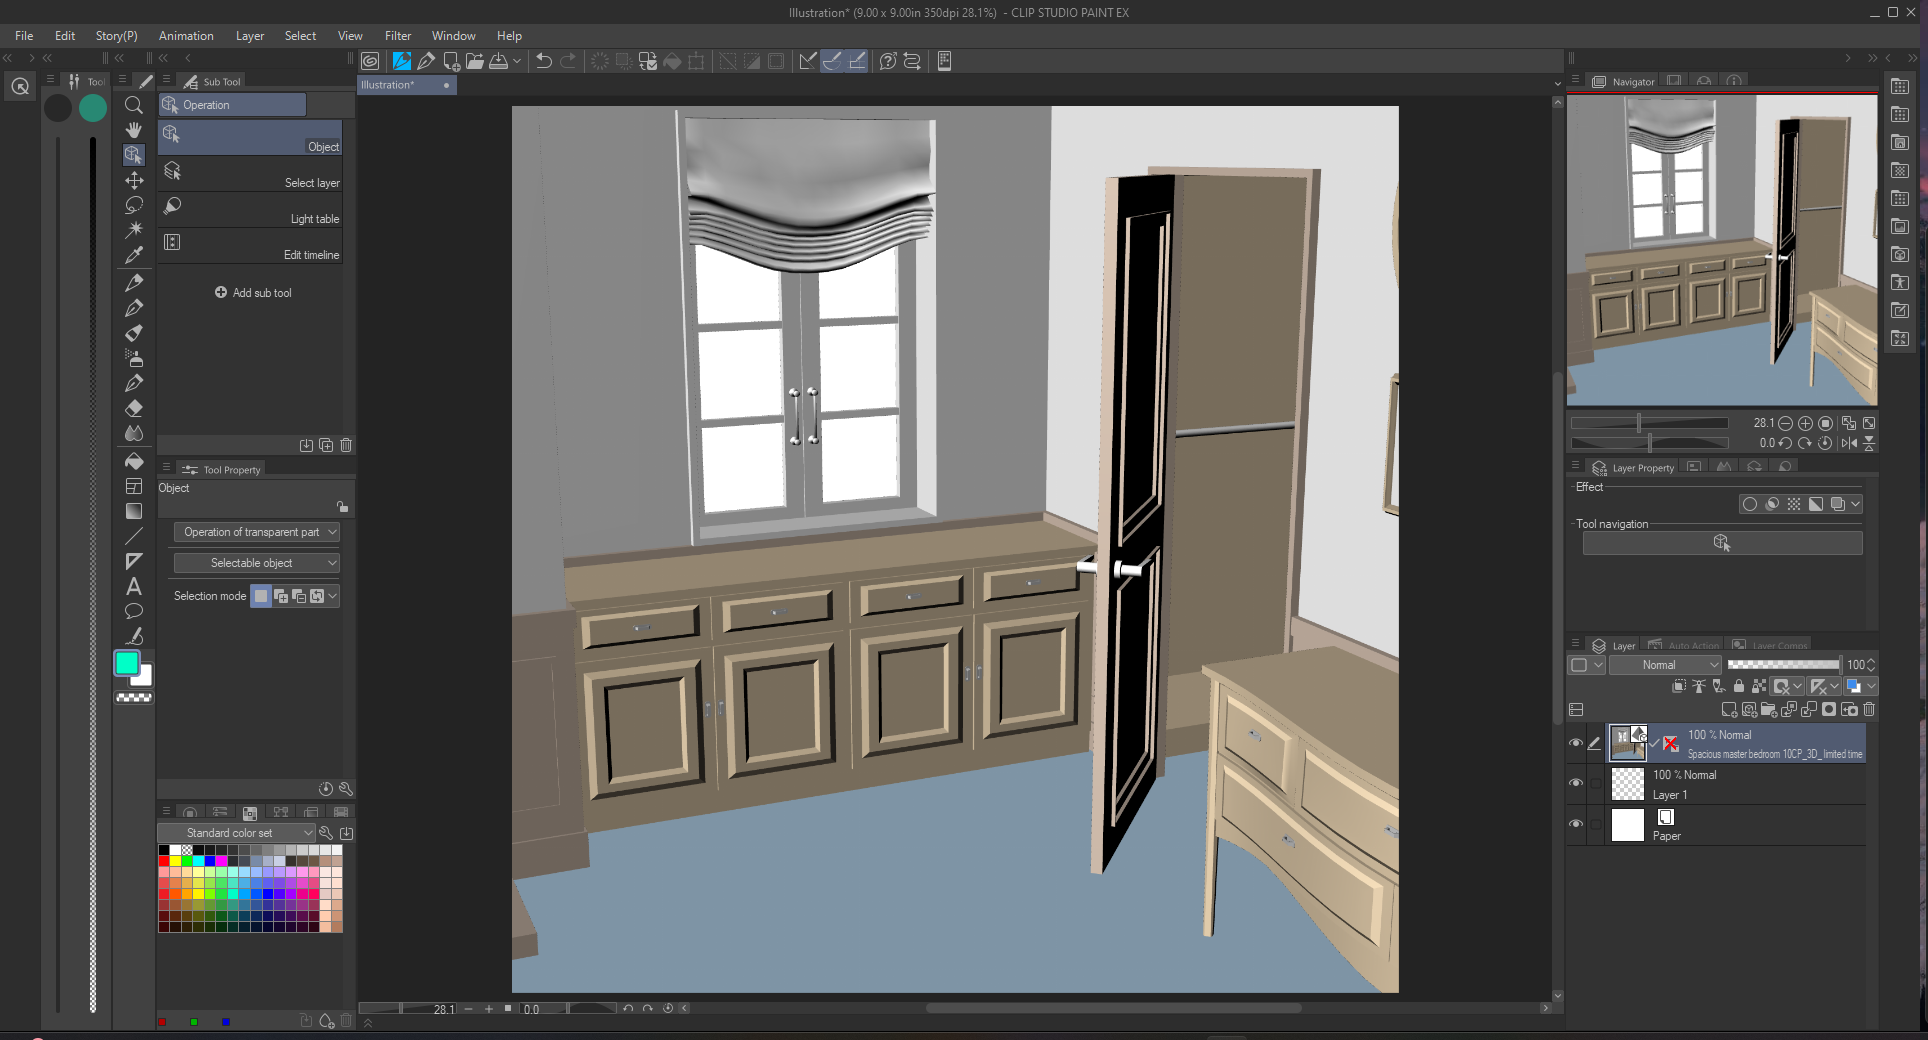This screenshot has height=1040, width=1928.
Task: Click the Undo arrow in command bar
Action: click(x=544, y=61)
